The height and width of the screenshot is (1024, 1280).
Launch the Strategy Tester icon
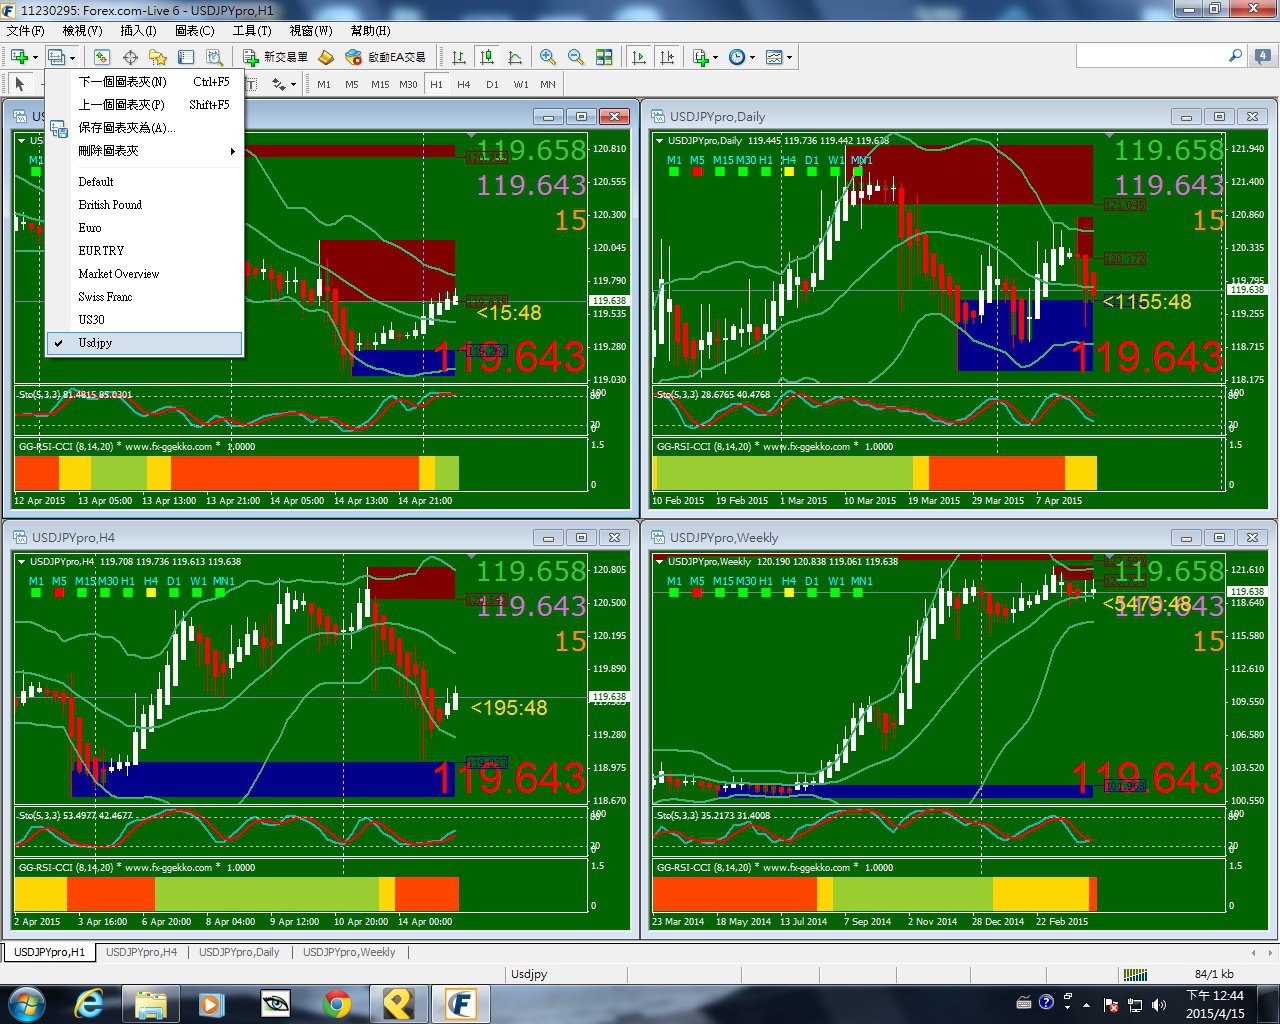[x=214, y=57]
